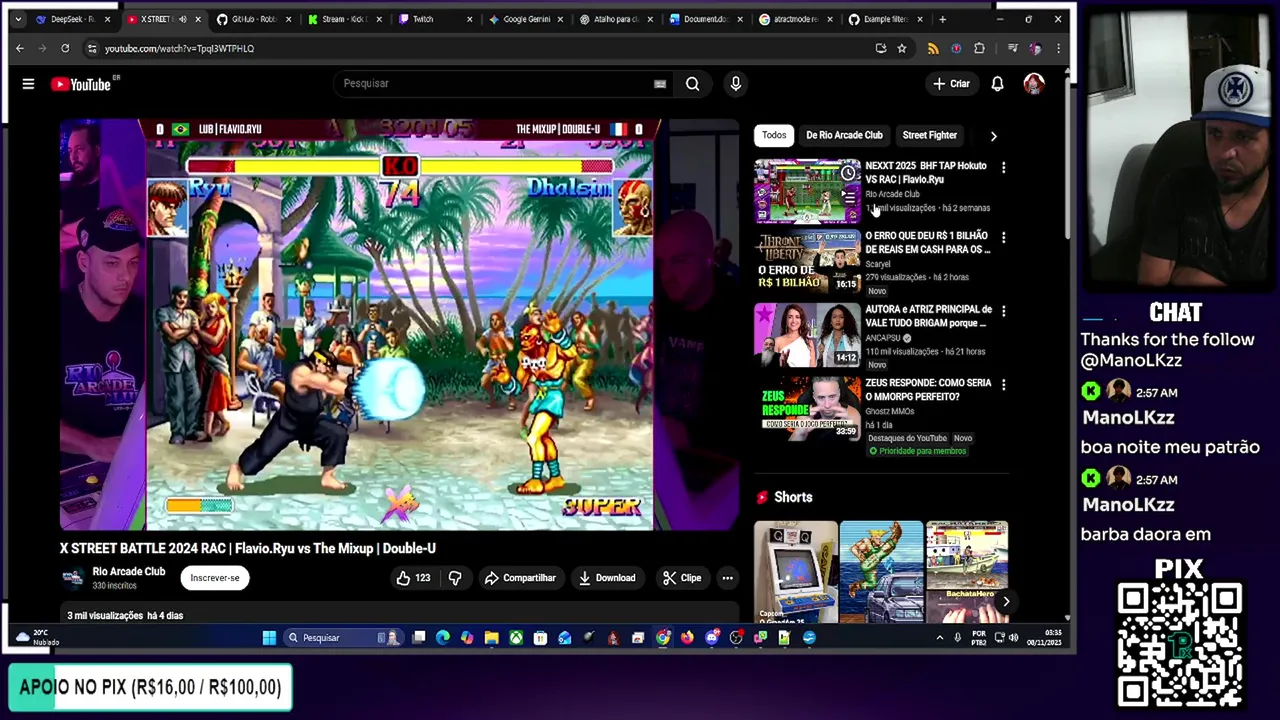Reload the page with refresh icon
This screenshot has width=1280, height=720.
[x=65, y=48]
